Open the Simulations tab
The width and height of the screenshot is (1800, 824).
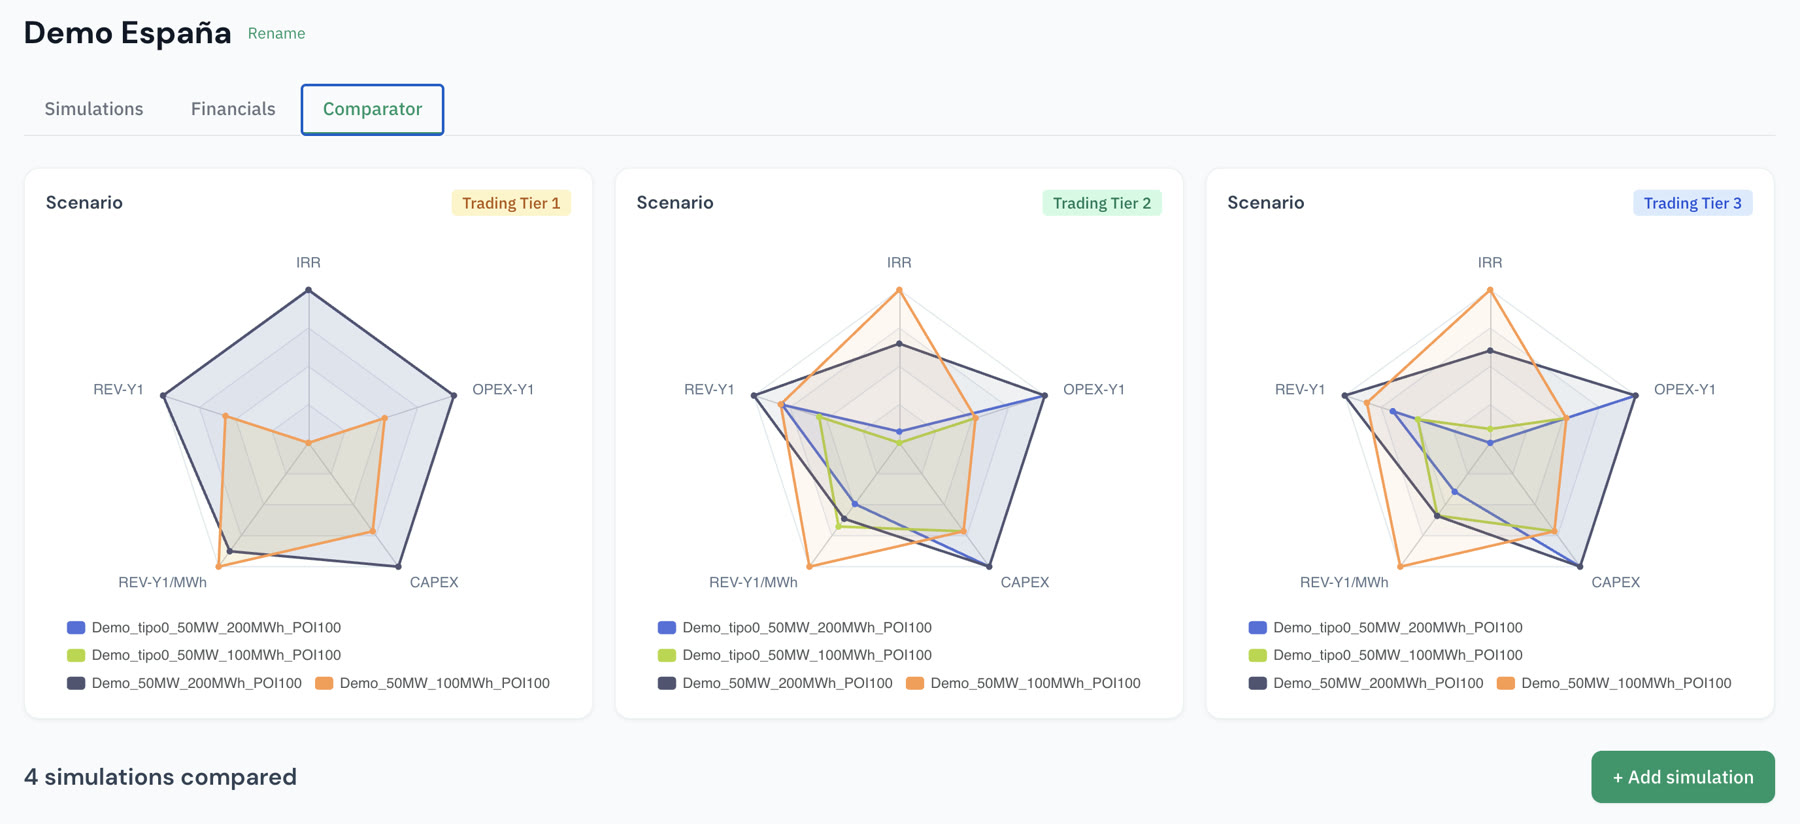(x=94, y=109)
